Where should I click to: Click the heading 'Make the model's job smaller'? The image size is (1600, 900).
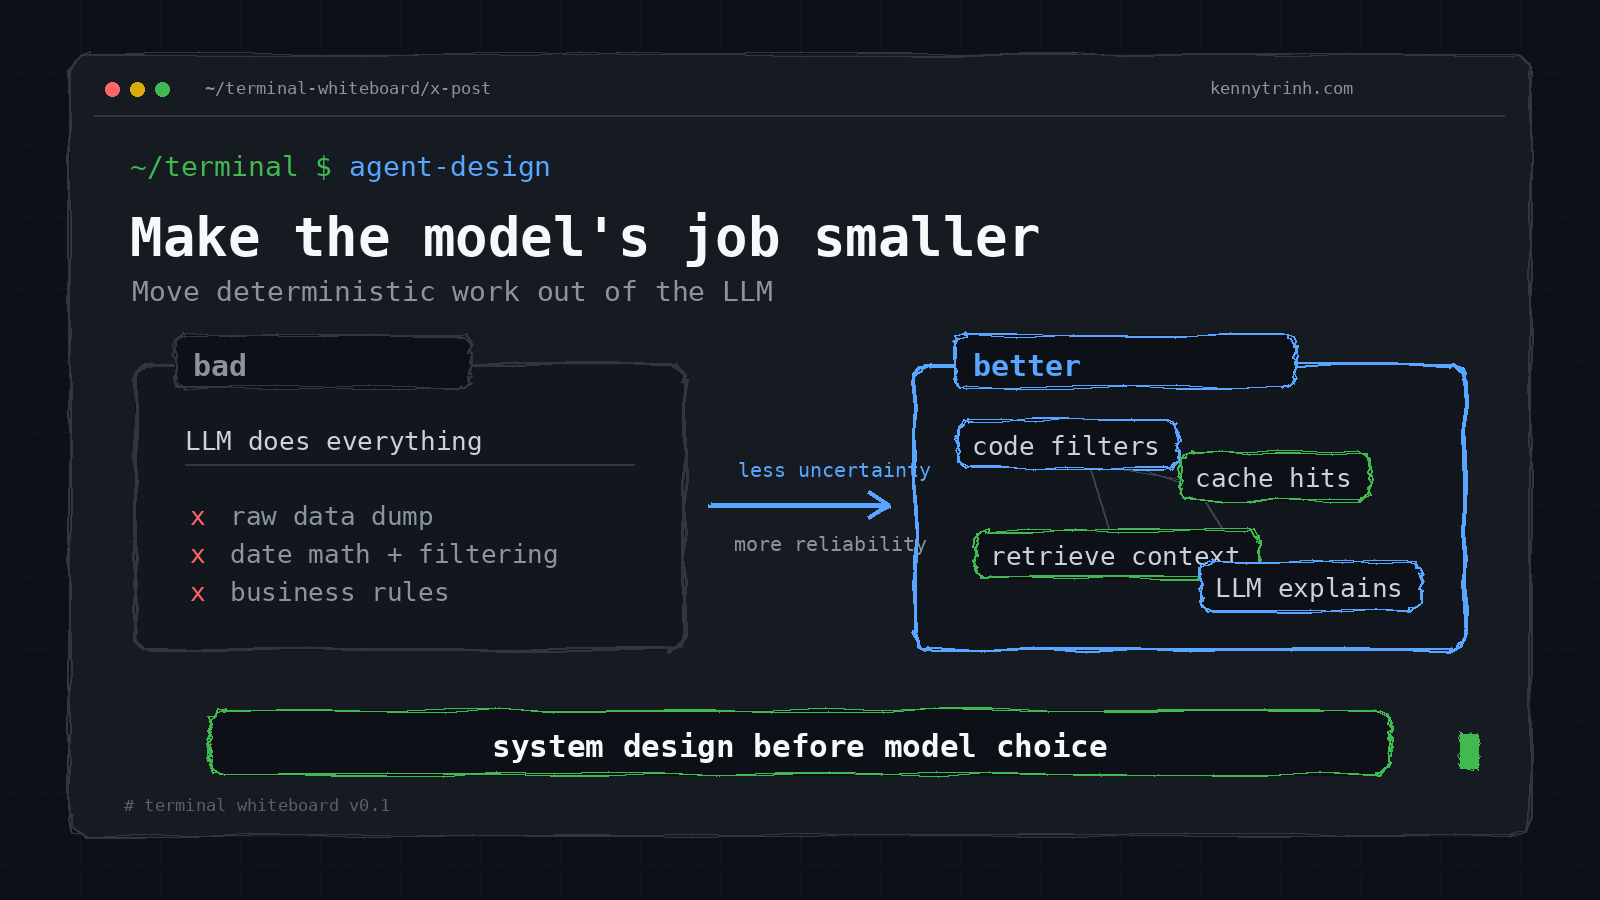click(x=585, y=238)
